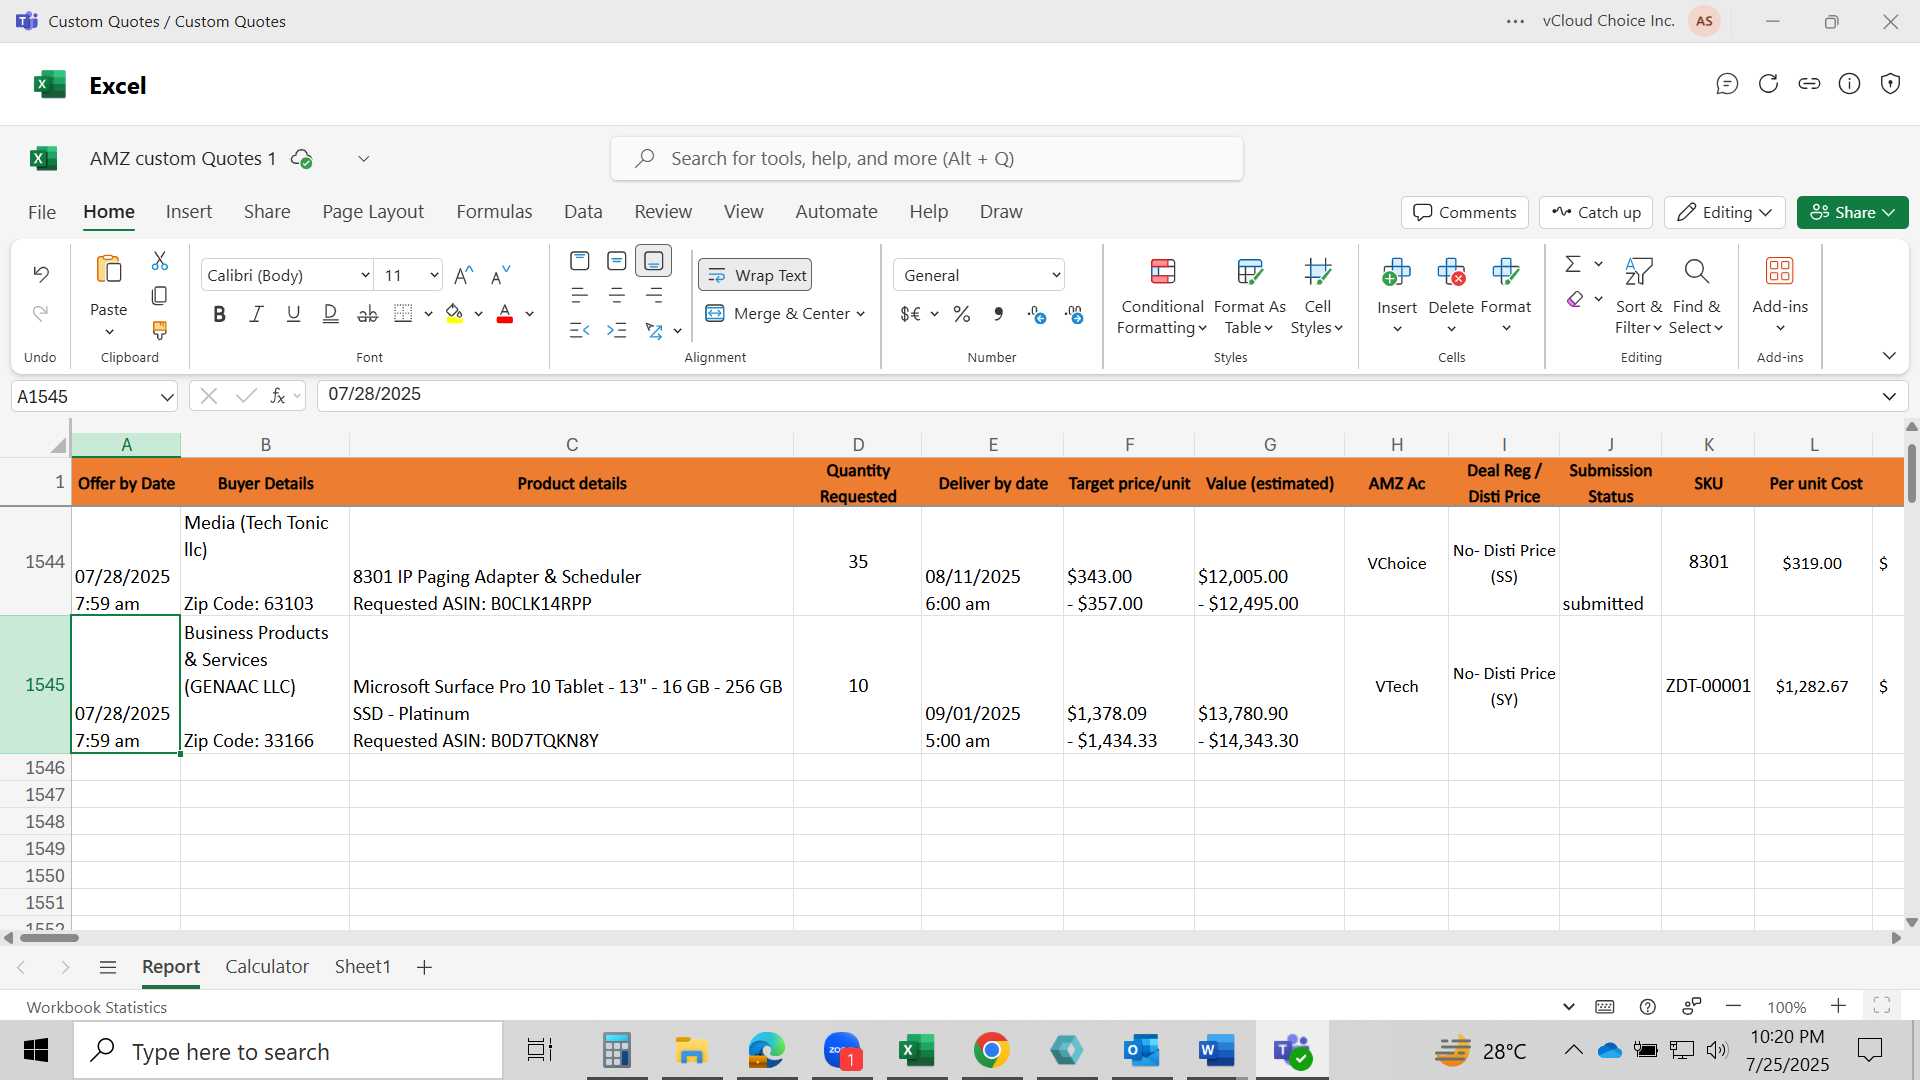
Task: Expand the Conditional Formatting menu
Action: [x=1162, y=296]
